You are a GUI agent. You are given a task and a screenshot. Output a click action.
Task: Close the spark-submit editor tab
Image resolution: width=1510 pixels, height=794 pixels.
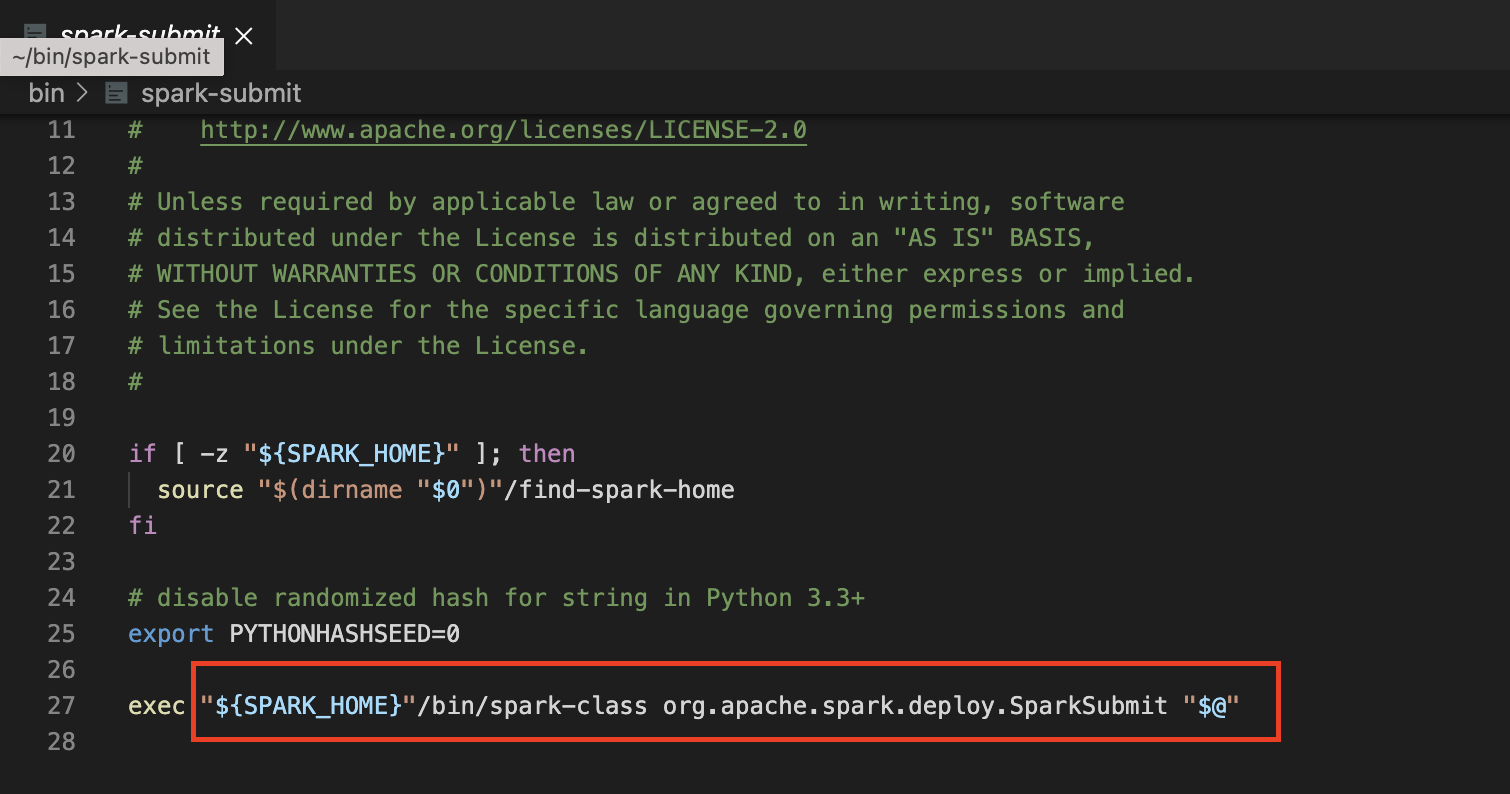pos(243,37)
